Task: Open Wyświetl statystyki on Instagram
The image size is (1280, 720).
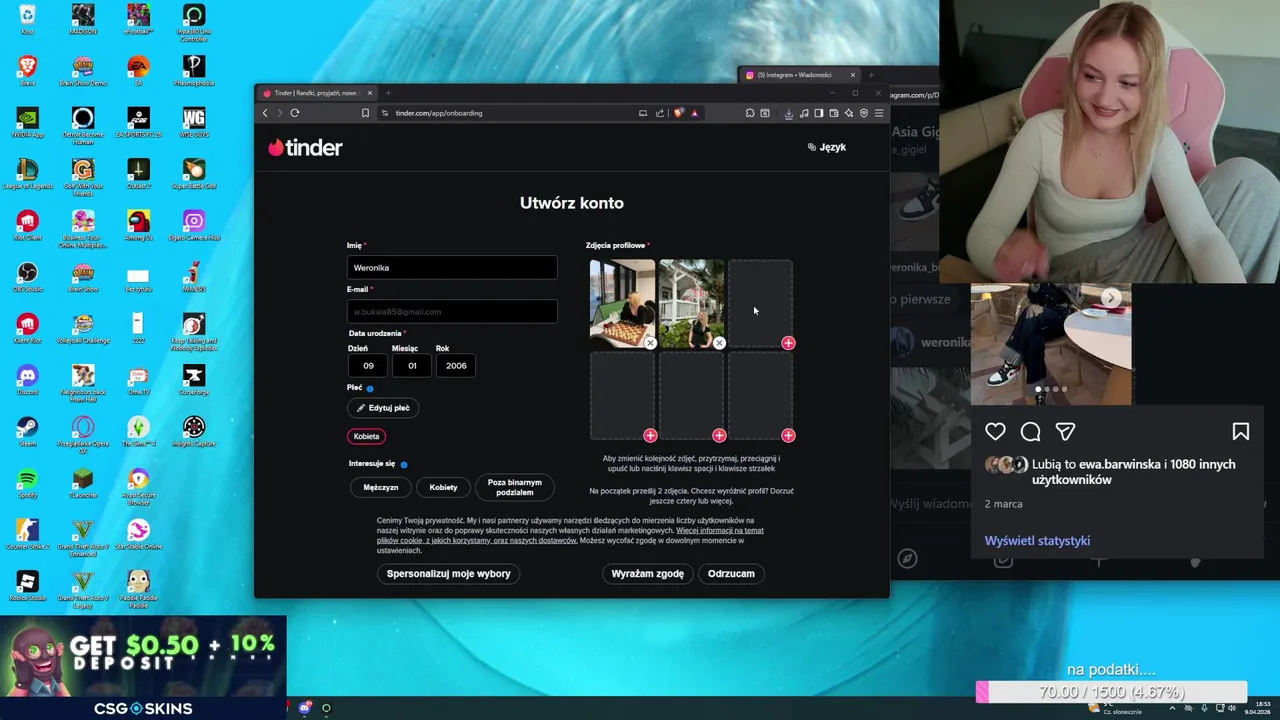Action: click(1037, 541)
